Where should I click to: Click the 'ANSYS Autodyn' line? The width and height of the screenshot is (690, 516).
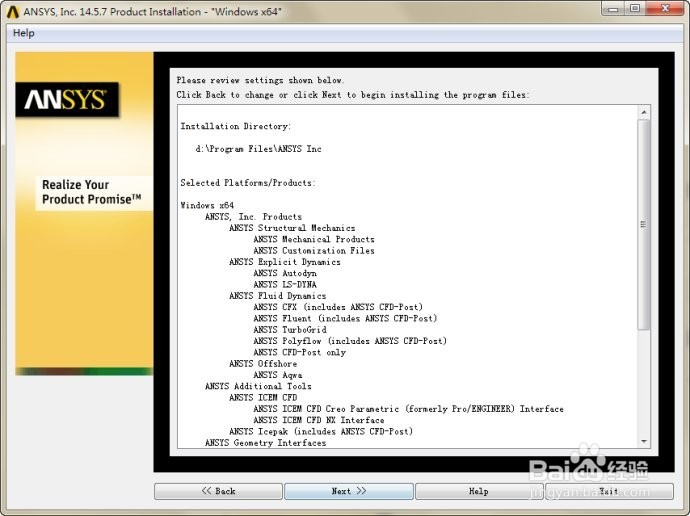tap(285, 273)
